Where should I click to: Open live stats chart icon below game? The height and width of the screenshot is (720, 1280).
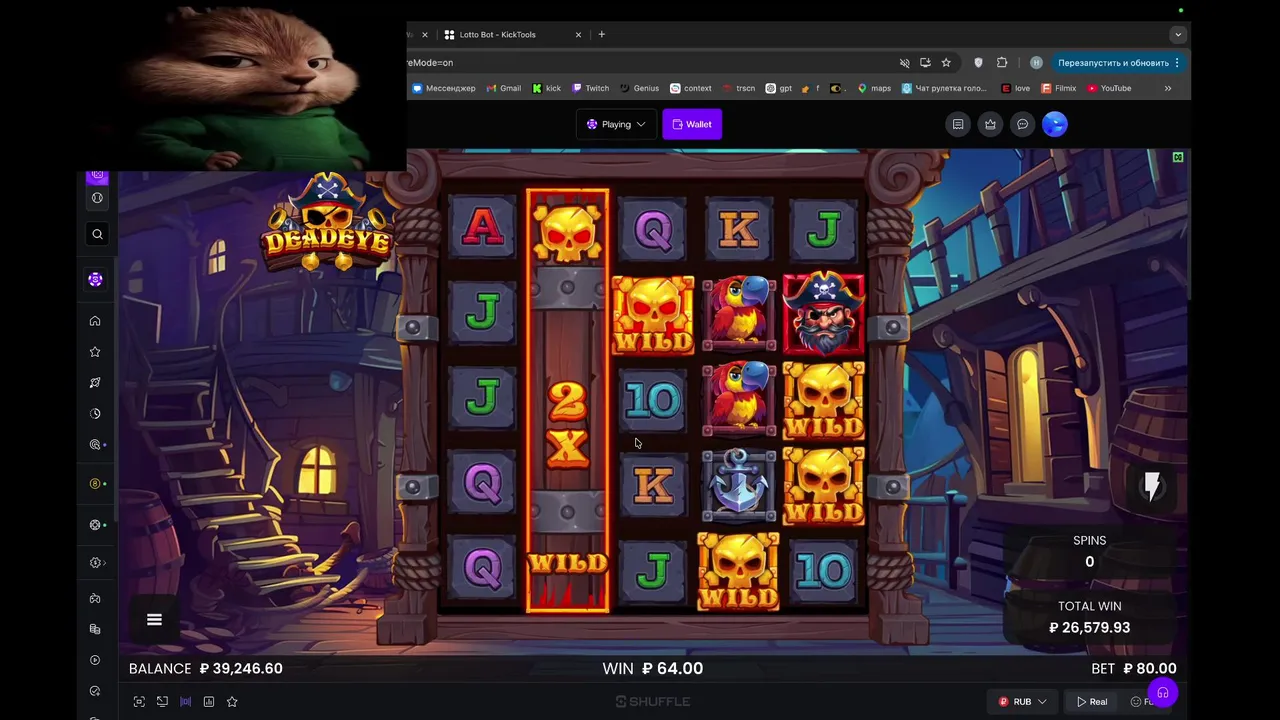pos(209,702)
